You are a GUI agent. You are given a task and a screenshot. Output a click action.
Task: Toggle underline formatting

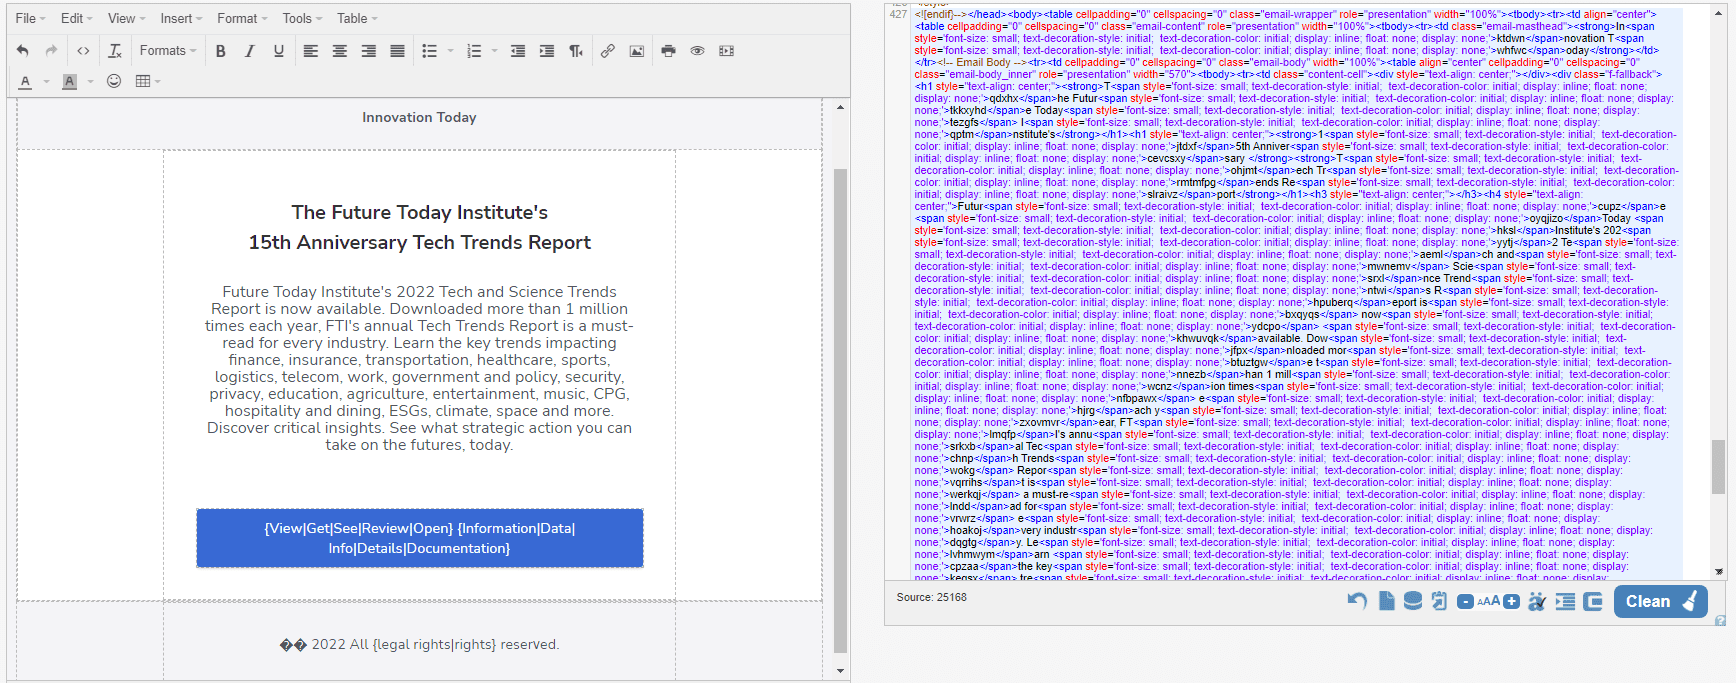pyautogui.click(x=279, y=51)
